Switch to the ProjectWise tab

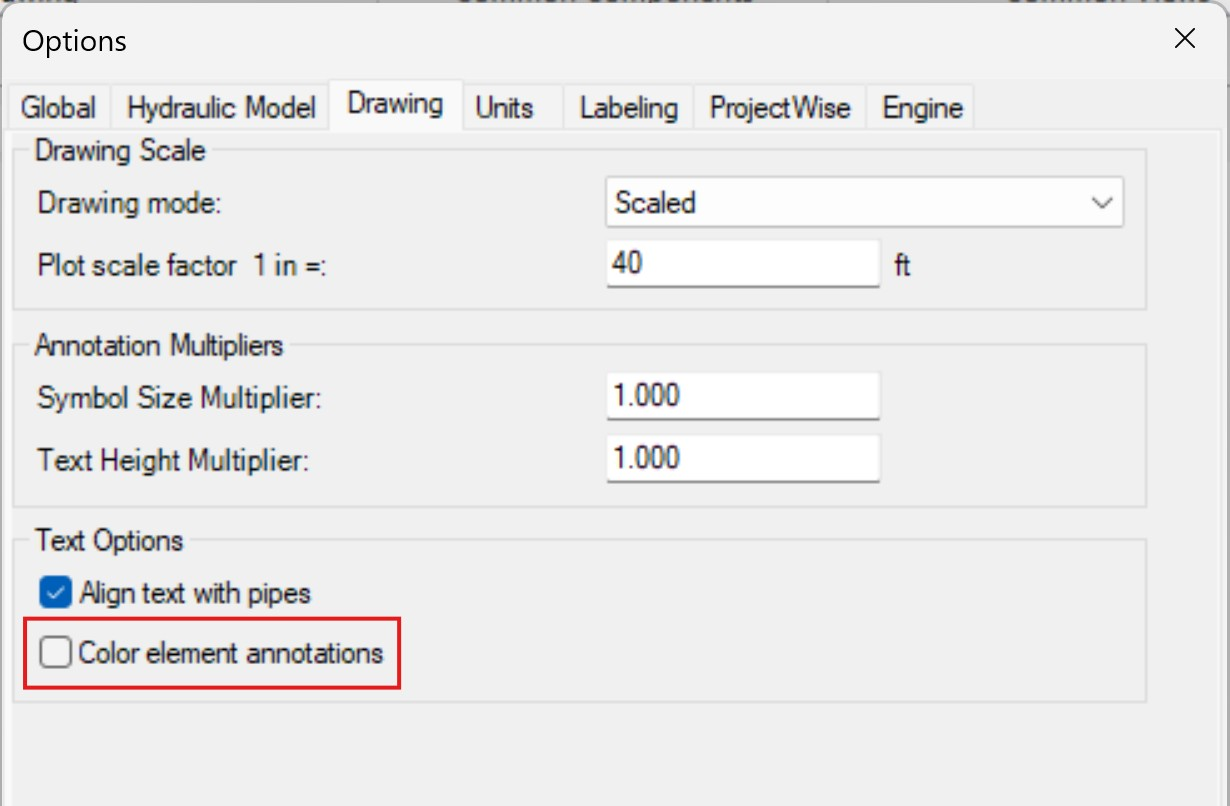click(780, 108)
